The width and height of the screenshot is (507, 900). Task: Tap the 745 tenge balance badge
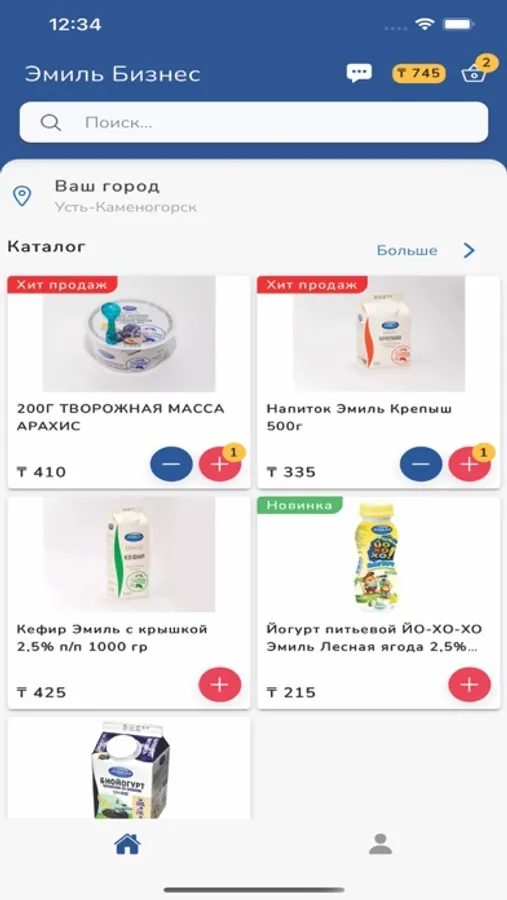[419, 73]
